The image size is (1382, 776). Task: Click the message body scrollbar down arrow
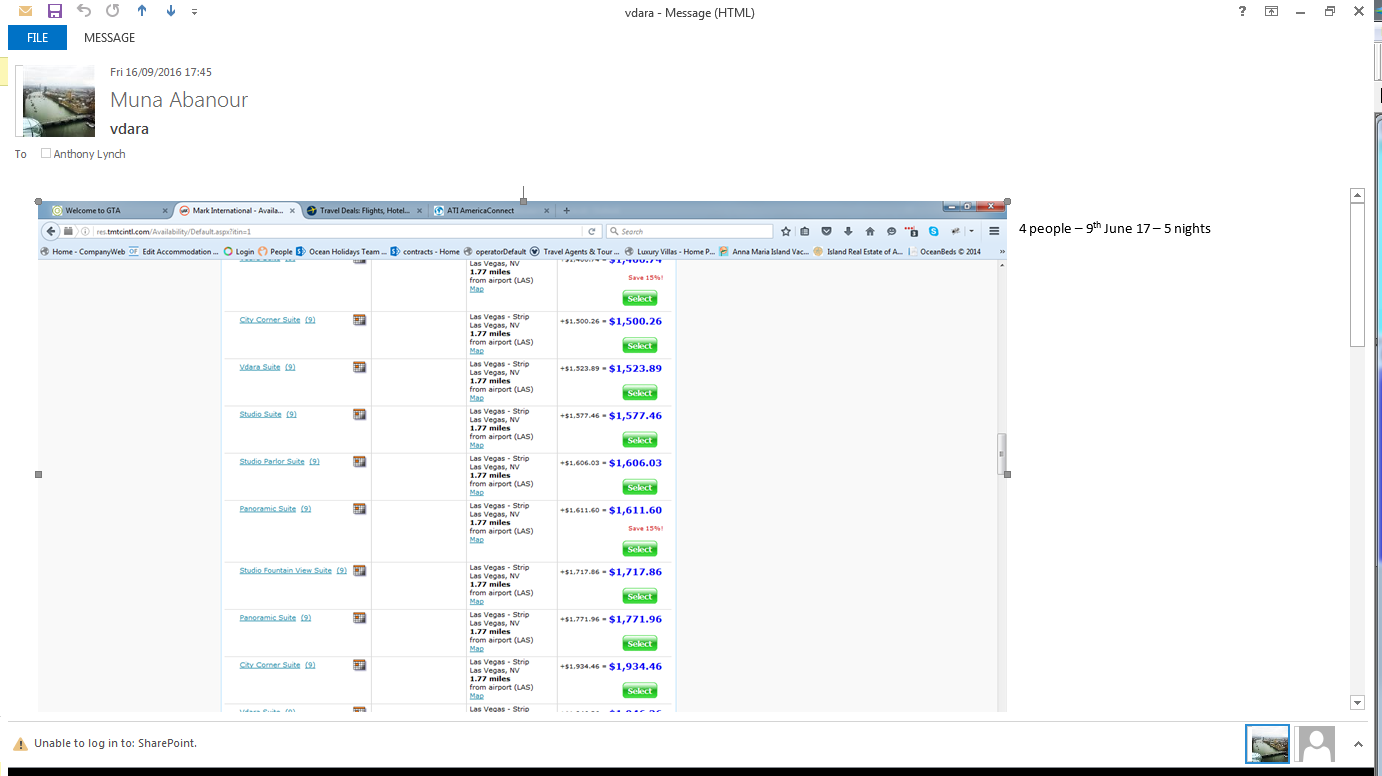click(x=1357, y=703)
